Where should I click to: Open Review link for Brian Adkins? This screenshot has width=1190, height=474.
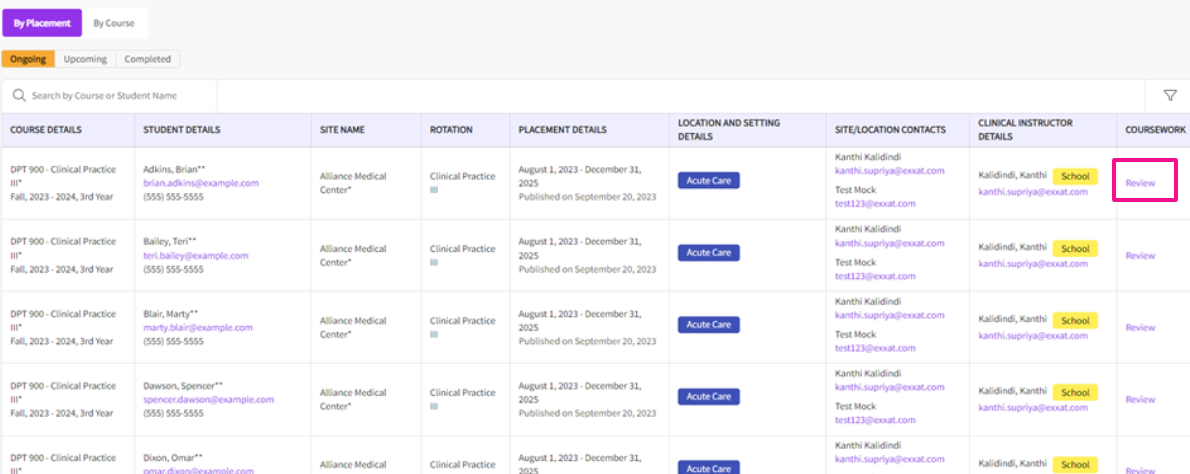pyautogui.click(x=1140, y=183)
